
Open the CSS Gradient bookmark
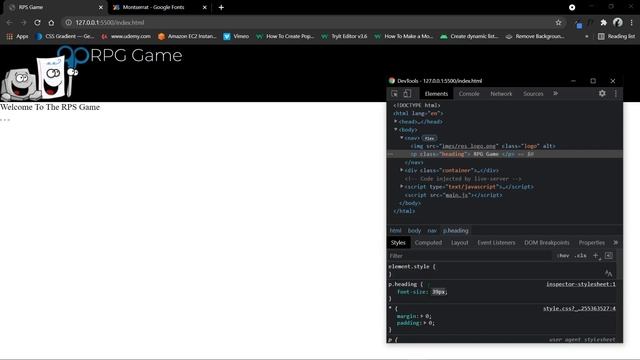(x=65, y=36)
